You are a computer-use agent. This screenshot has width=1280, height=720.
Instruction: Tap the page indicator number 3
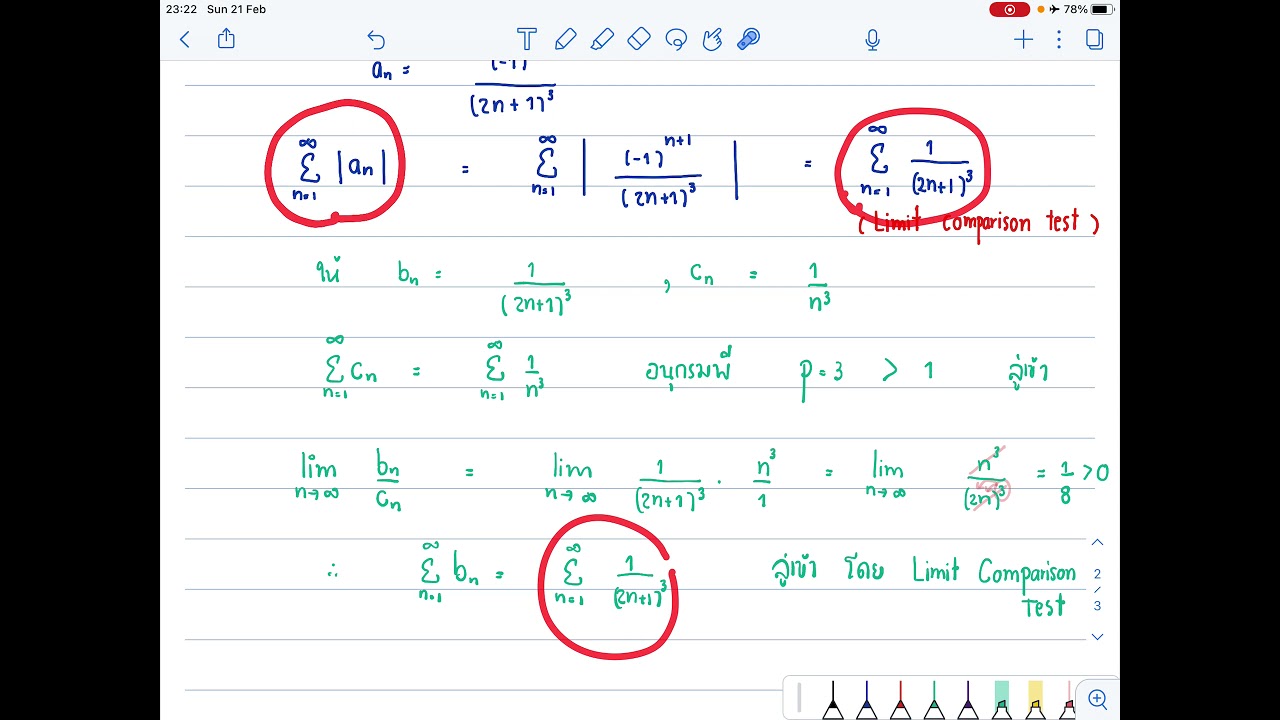[1097, 606]
